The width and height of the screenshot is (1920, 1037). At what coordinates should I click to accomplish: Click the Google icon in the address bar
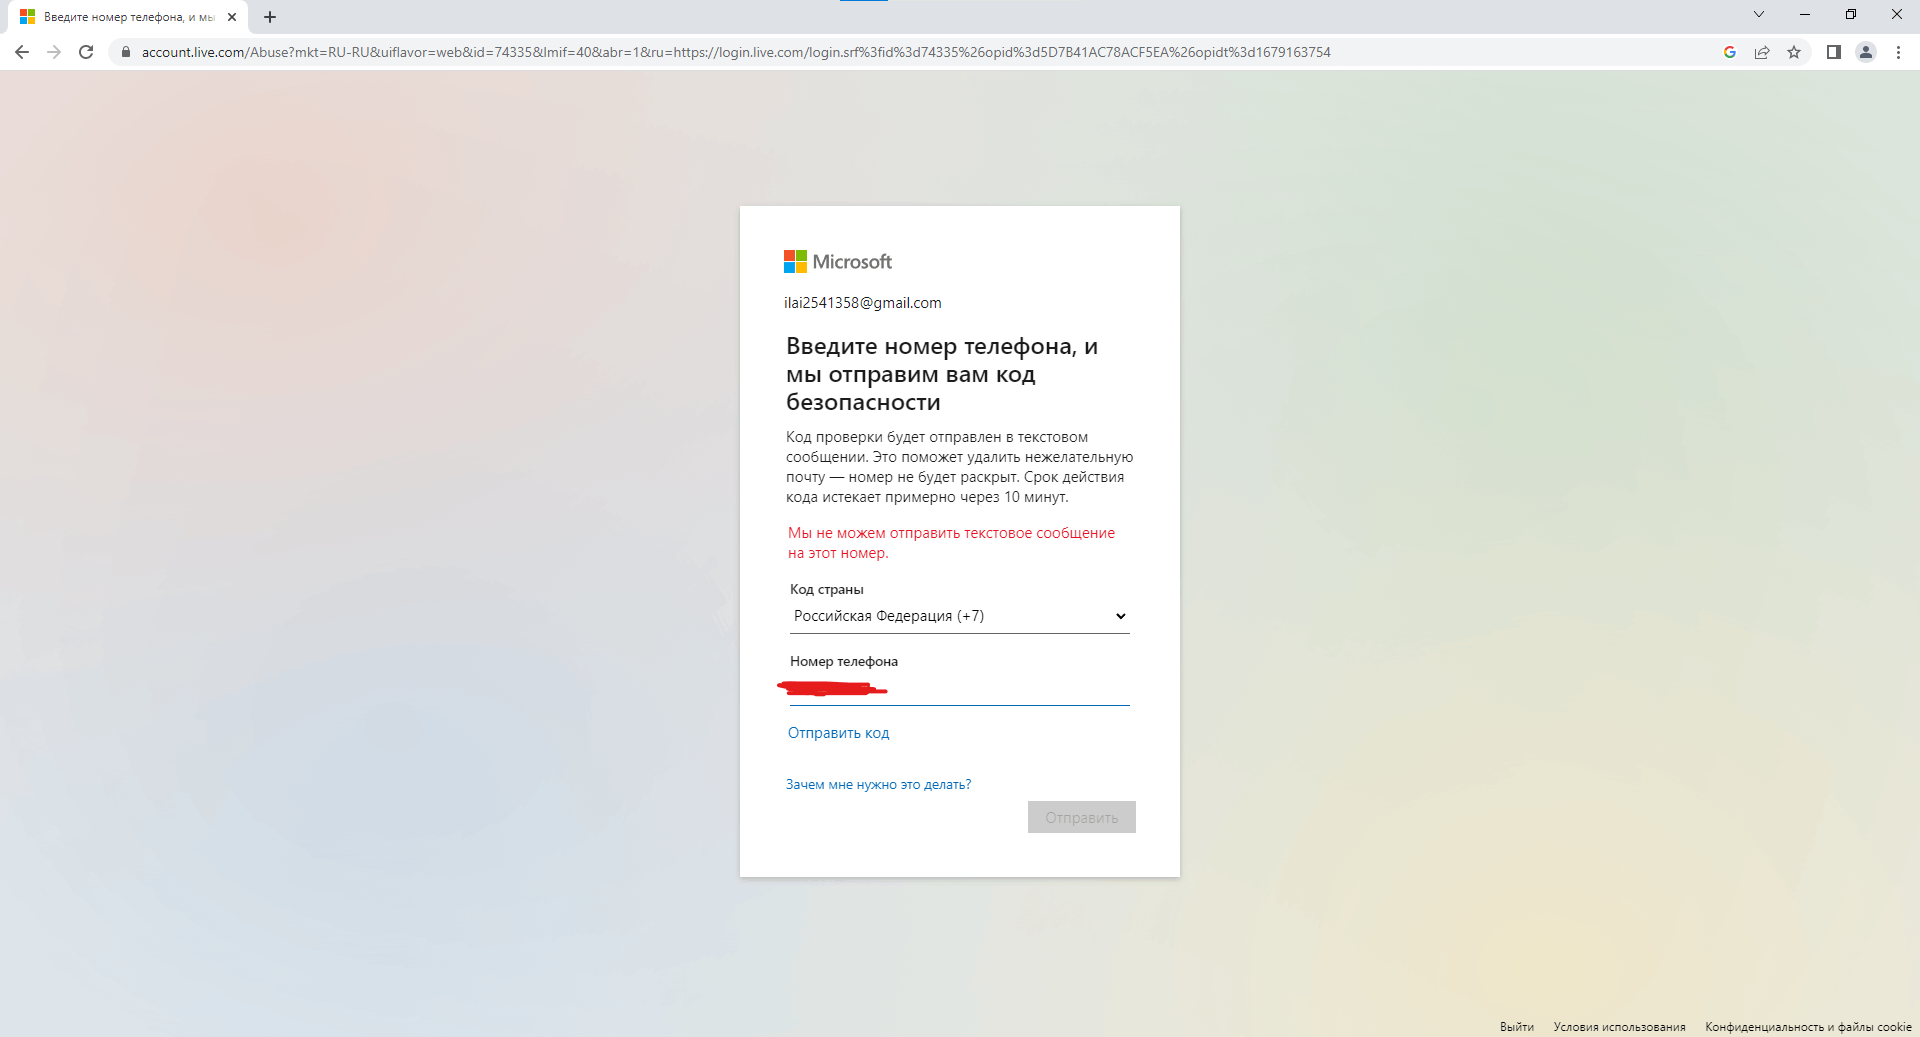1730,52
